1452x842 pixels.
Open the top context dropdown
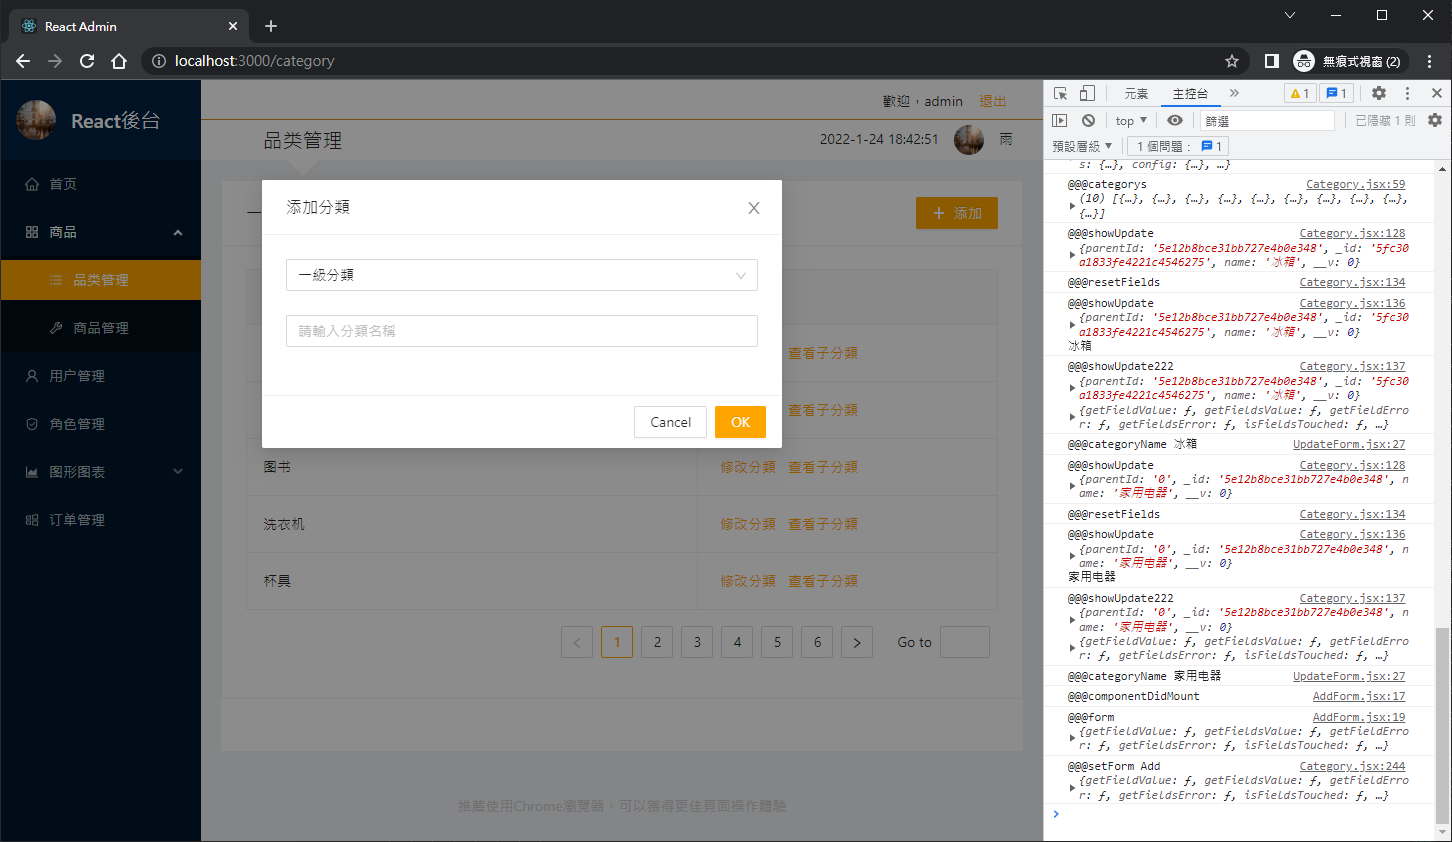pos(1131,120)
